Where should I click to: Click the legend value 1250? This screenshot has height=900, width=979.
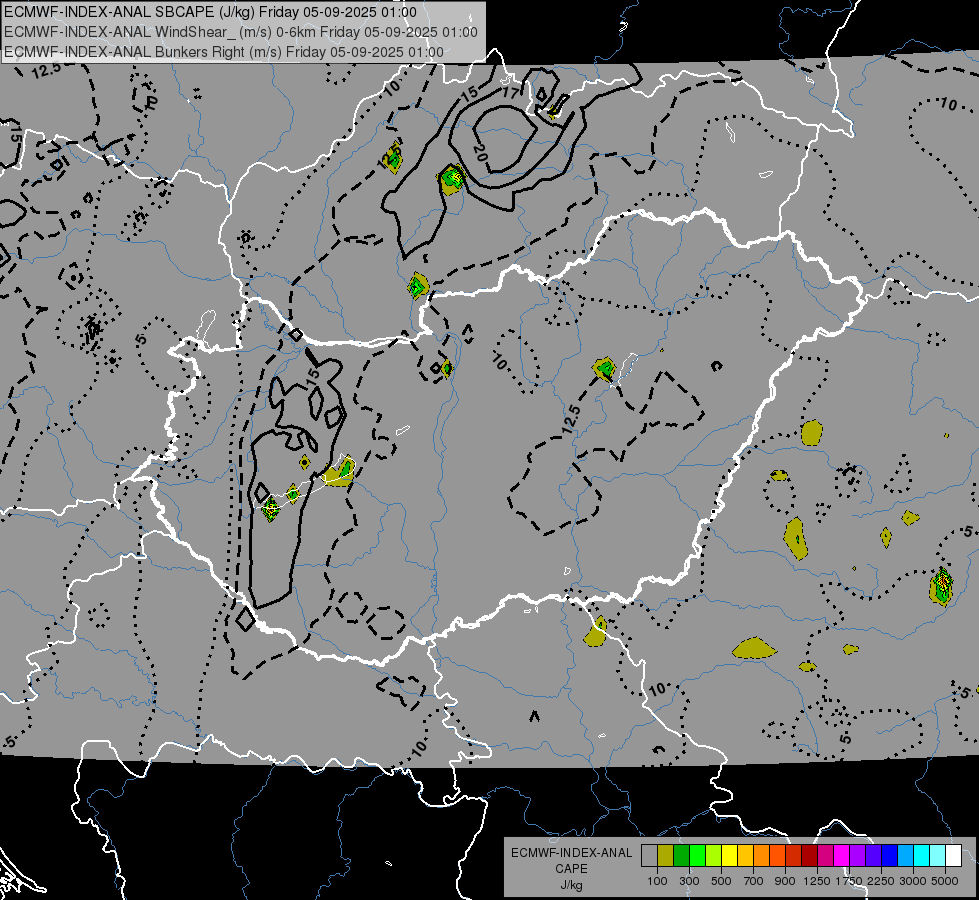pyautogui.click(x=817, y=881)
